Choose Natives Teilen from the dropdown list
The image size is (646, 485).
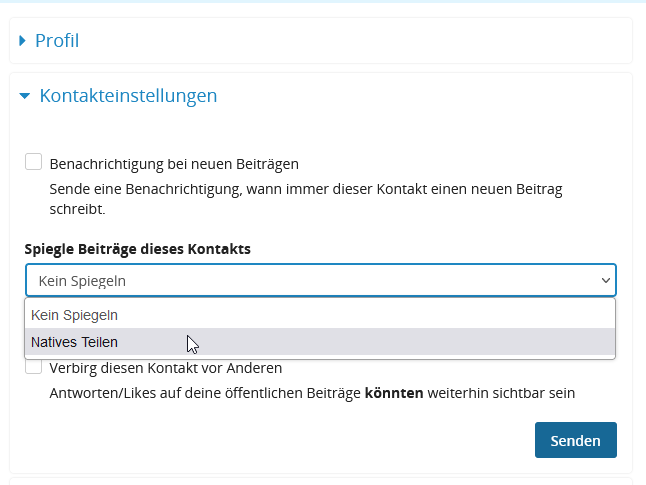(x=75, y=342)
